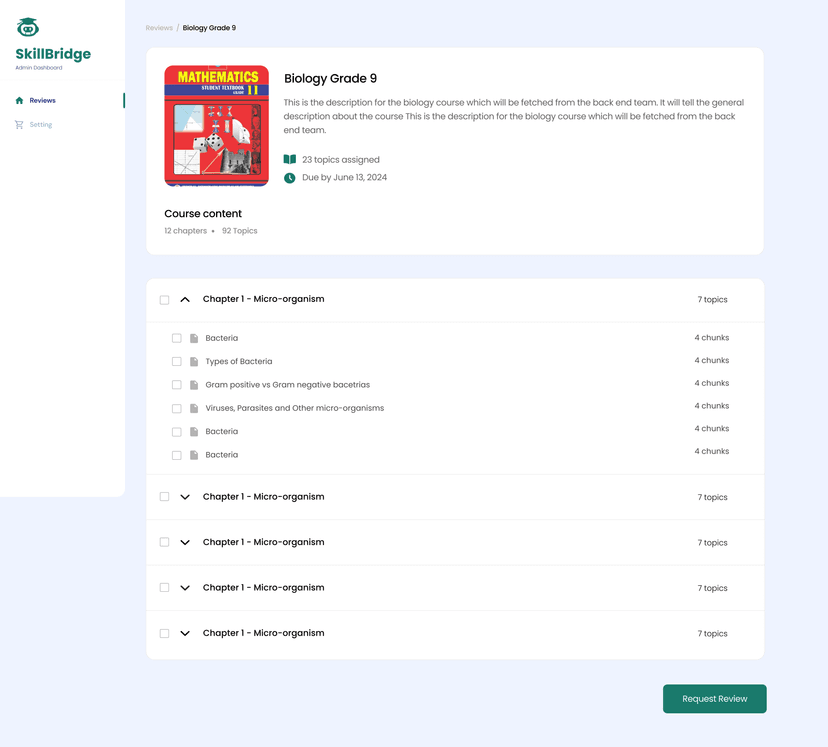Go back via the Reviews breadcrumb link
The height and width of the screenshot is (747, 828).
coord(159,28)
